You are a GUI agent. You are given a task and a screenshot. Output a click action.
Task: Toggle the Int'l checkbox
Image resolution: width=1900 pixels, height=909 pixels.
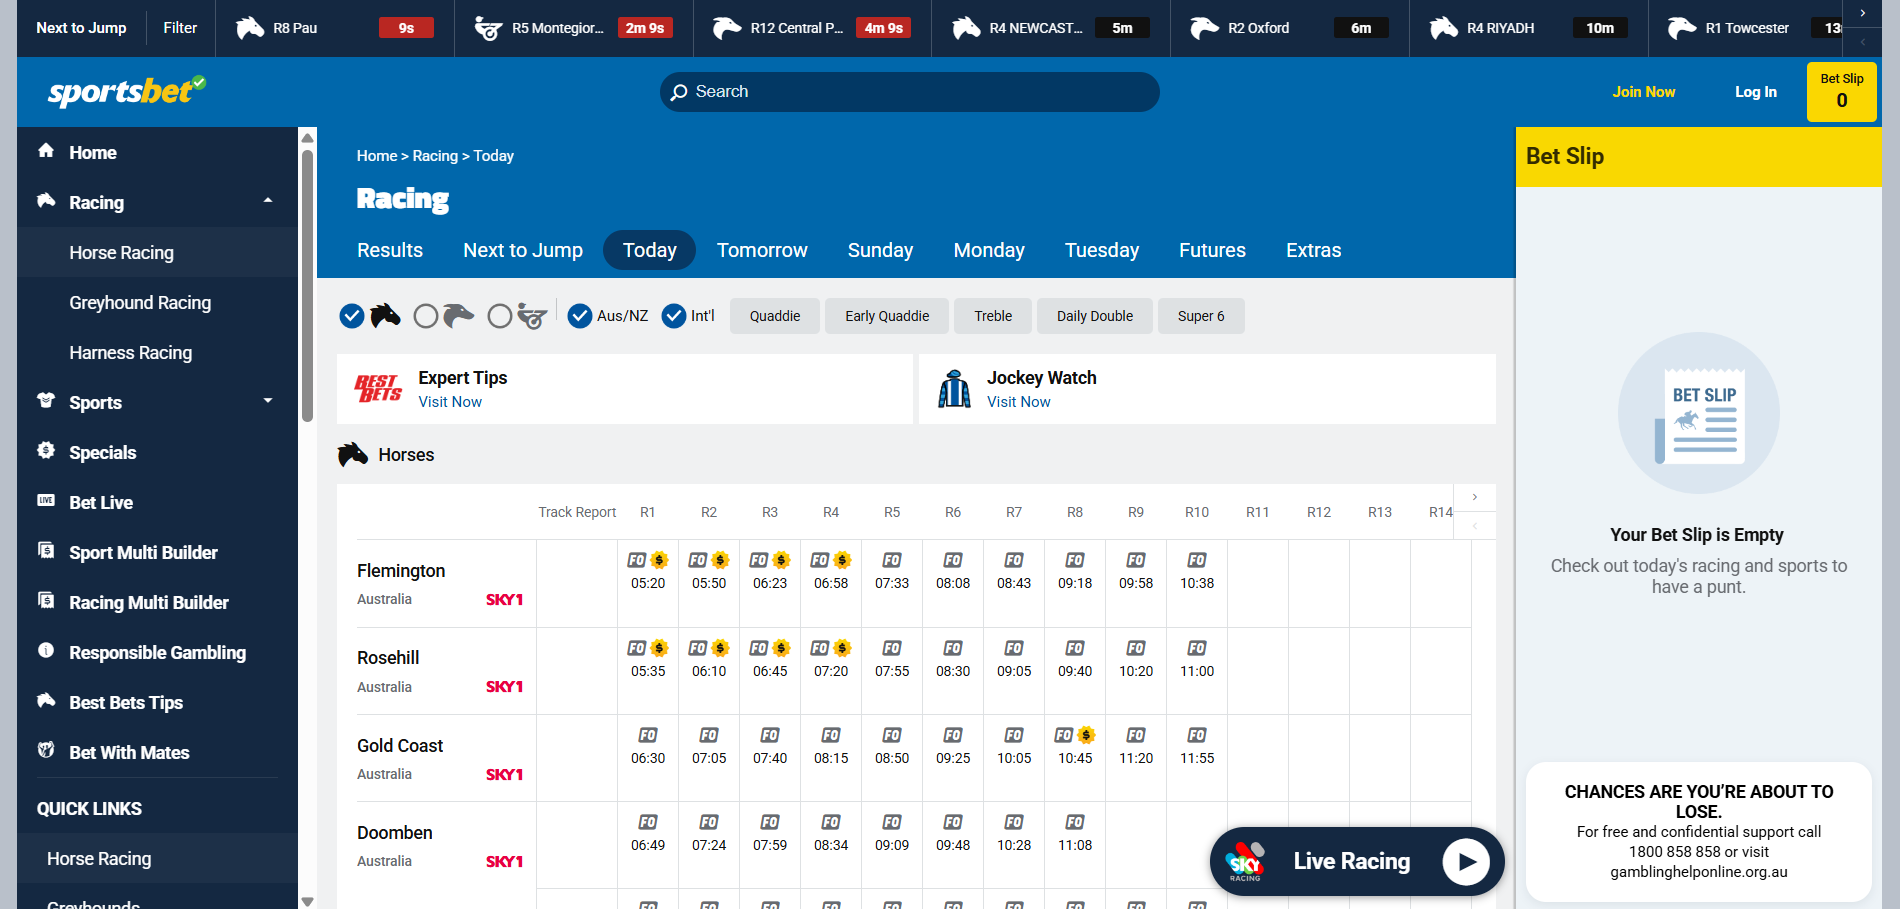pyautogui.click(x=674, y=316)
